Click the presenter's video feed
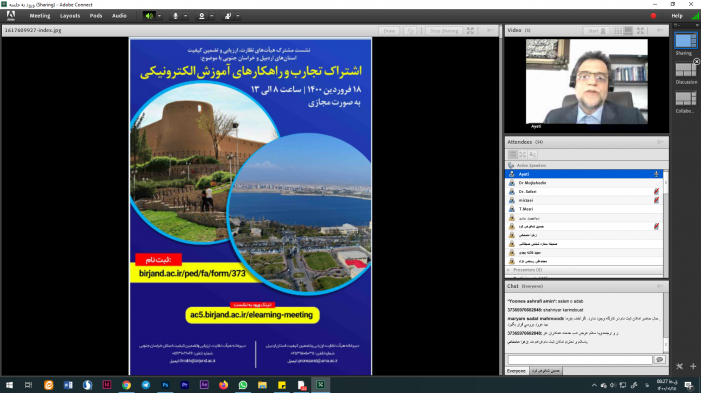Viewport: 701px width, 393px height. (x=587, y=81)
